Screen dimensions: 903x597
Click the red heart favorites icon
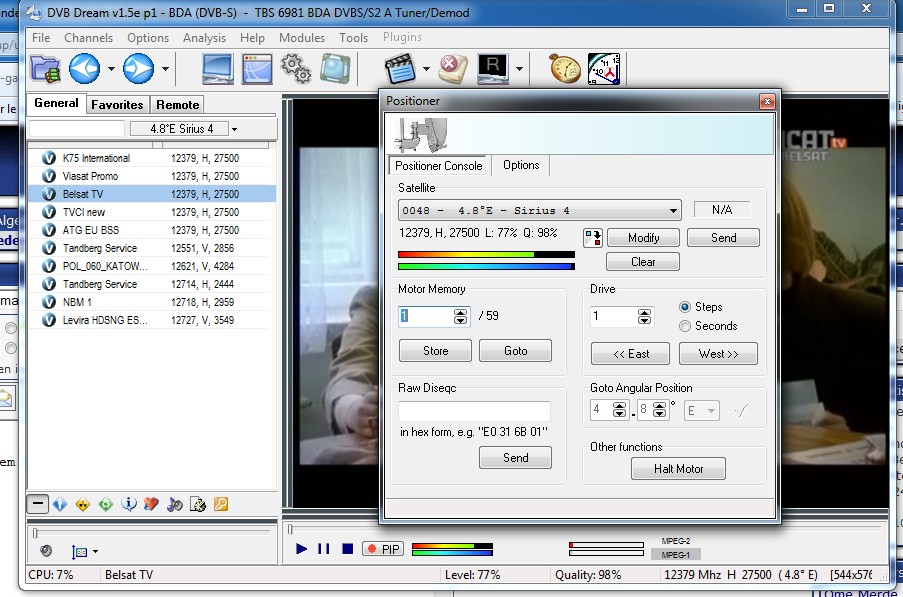tap(151, 505)
